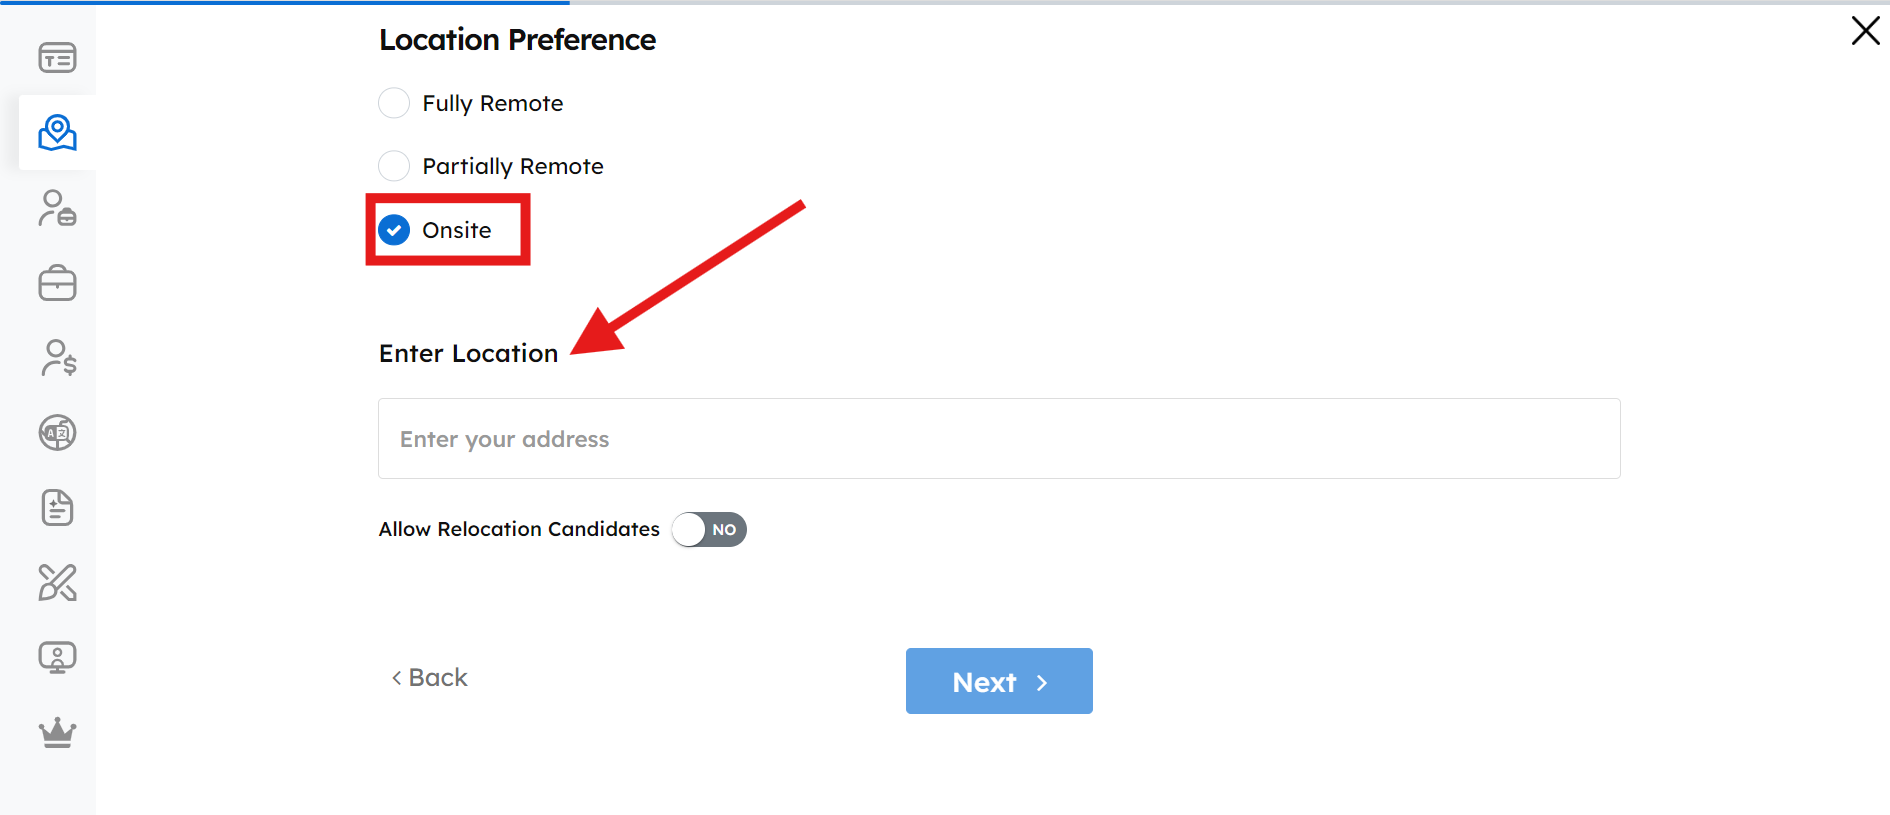Image resolution: width=1890 pixels, height=815 pixels.
Task: Open the person with briefcase sidebar icon
Action: [57, 208]
